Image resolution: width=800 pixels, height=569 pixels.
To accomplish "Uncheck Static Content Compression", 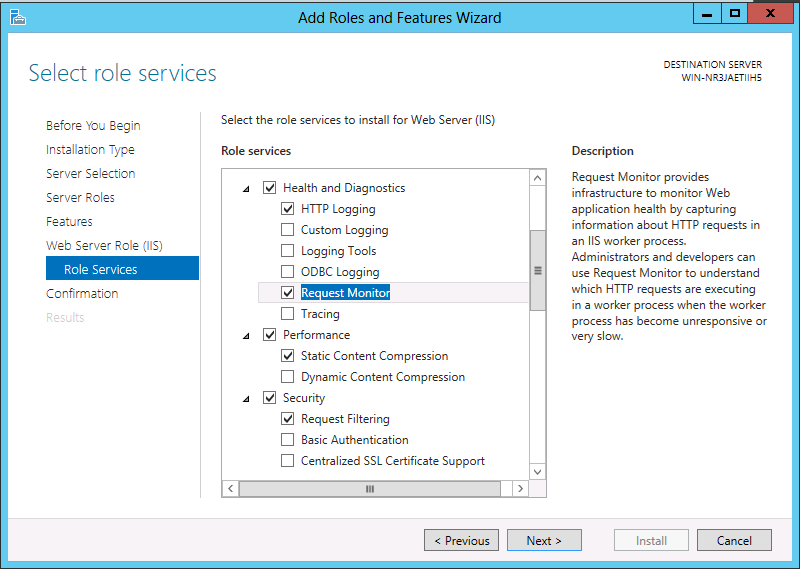I will [288, 355].
